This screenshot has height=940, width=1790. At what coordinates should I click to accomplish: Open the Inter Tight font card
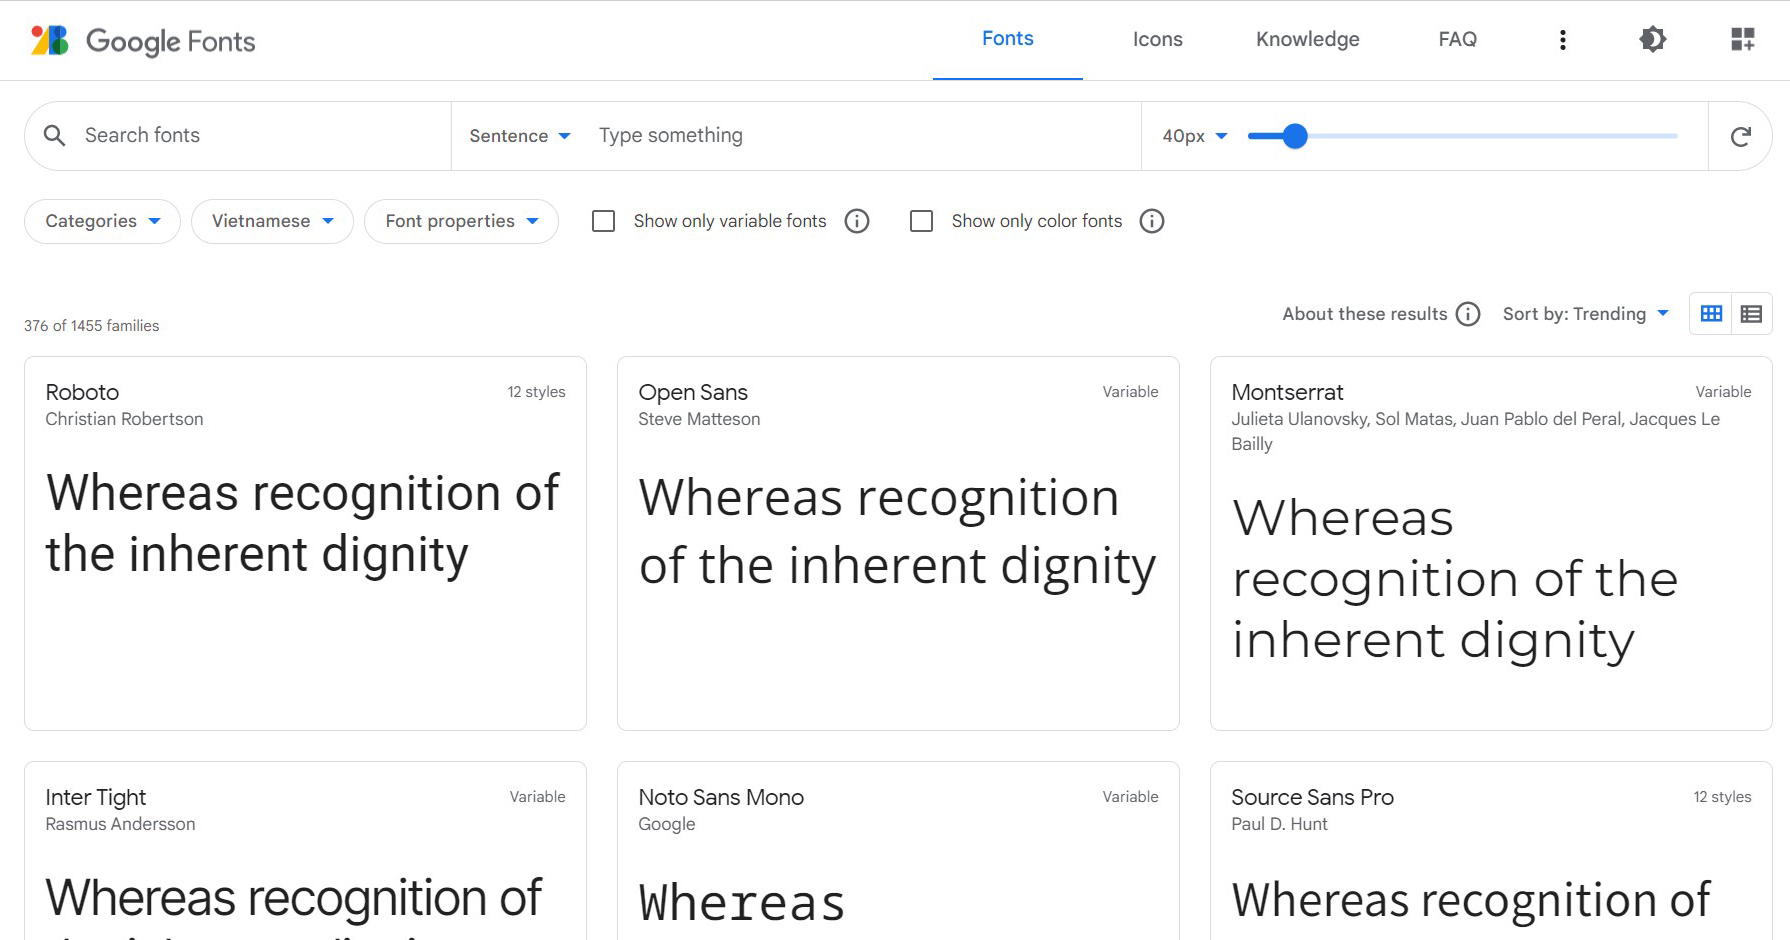coord(305,850)
